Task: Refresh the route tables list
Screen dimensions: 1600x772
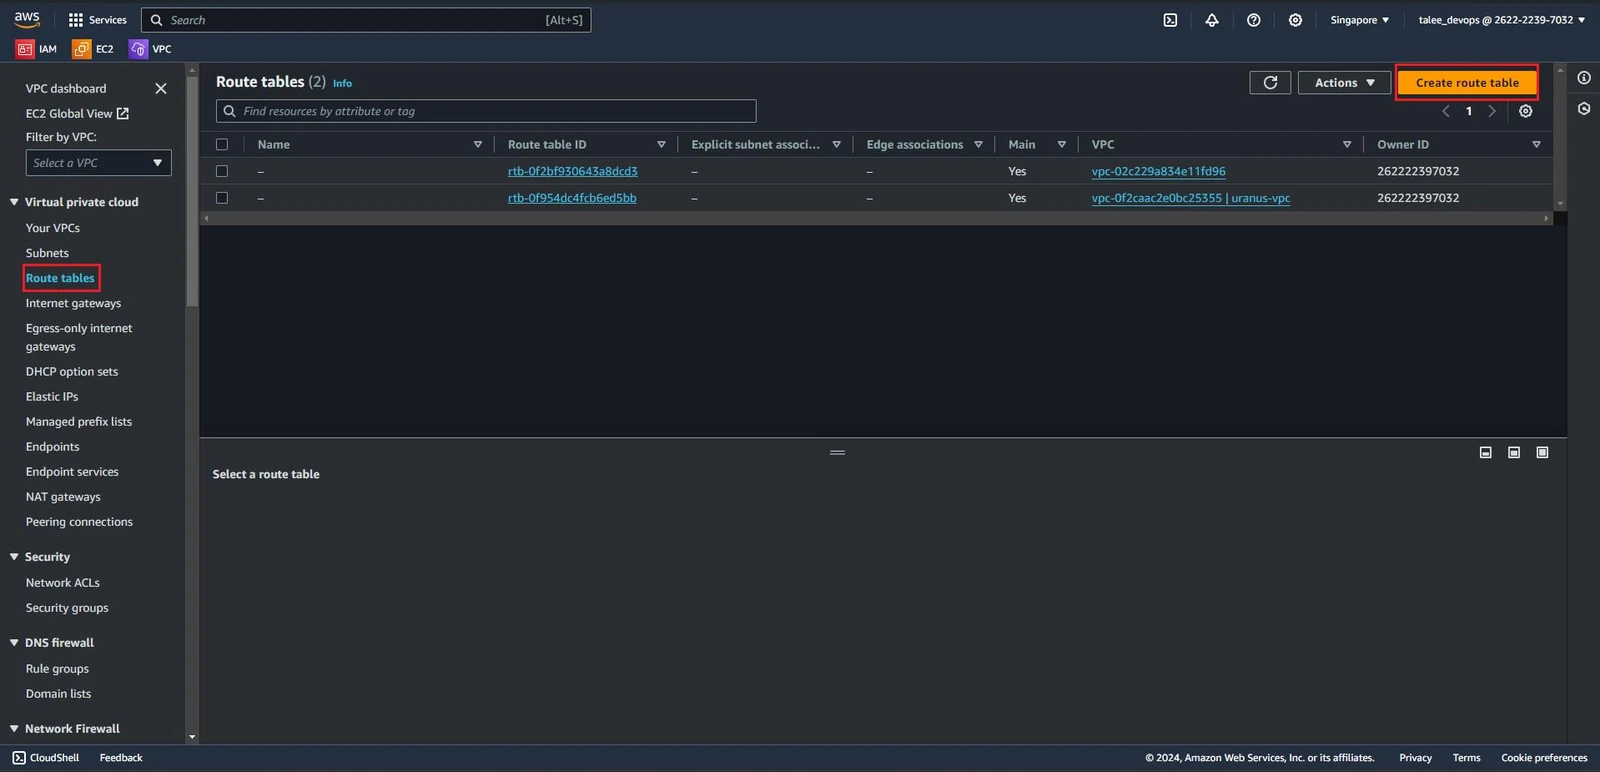Action: tap(1270, 83)
